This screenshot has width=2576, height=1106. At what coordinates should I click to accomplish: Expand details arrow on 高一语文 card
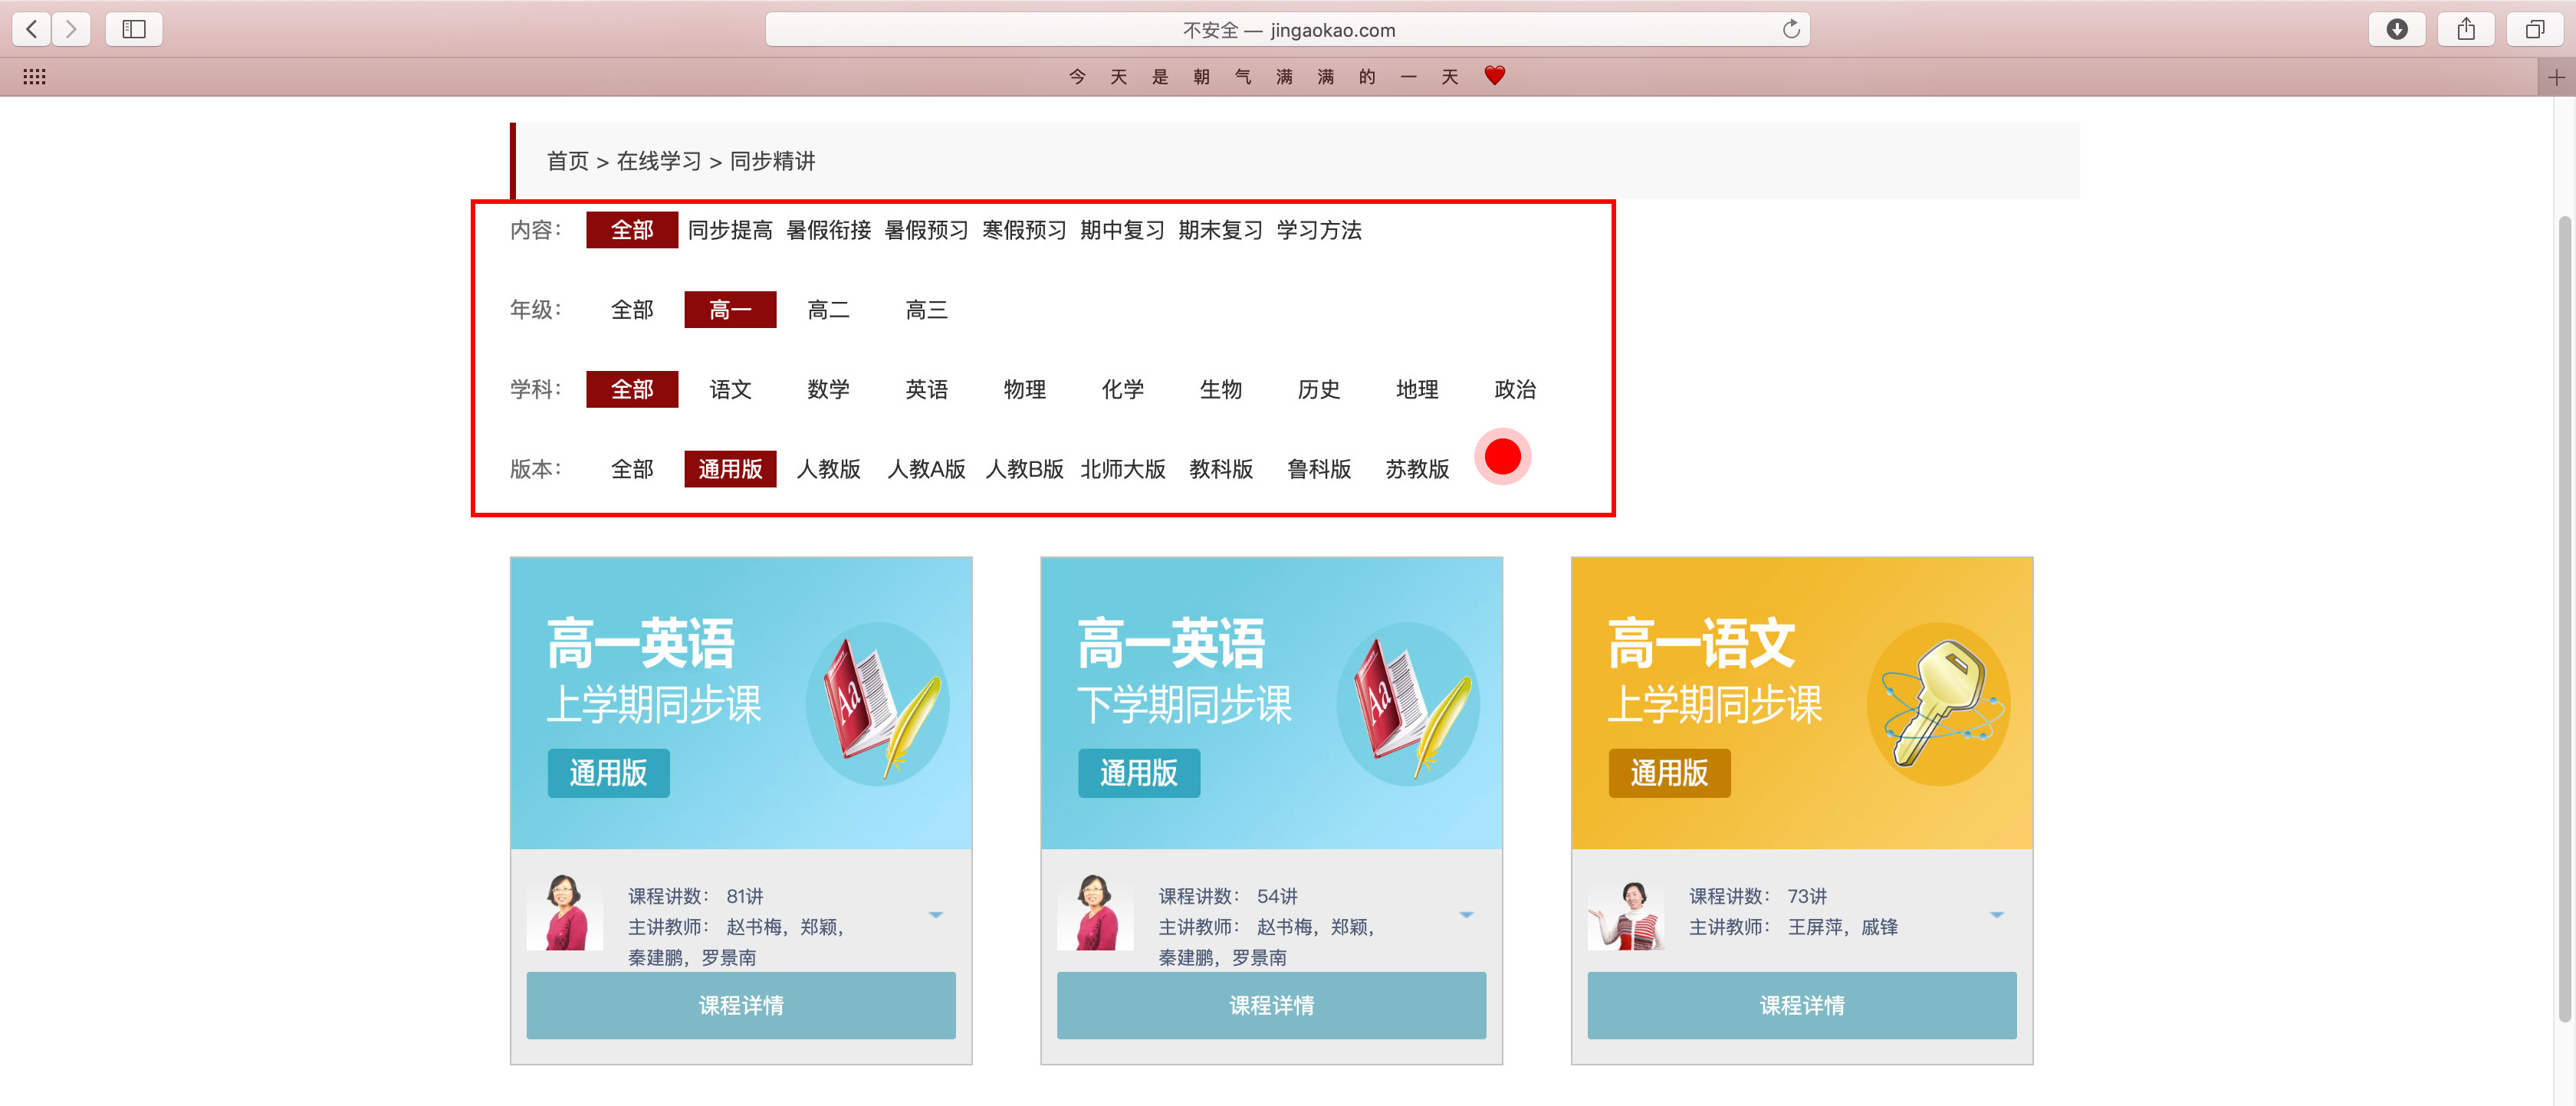(x=1996, y=915)
